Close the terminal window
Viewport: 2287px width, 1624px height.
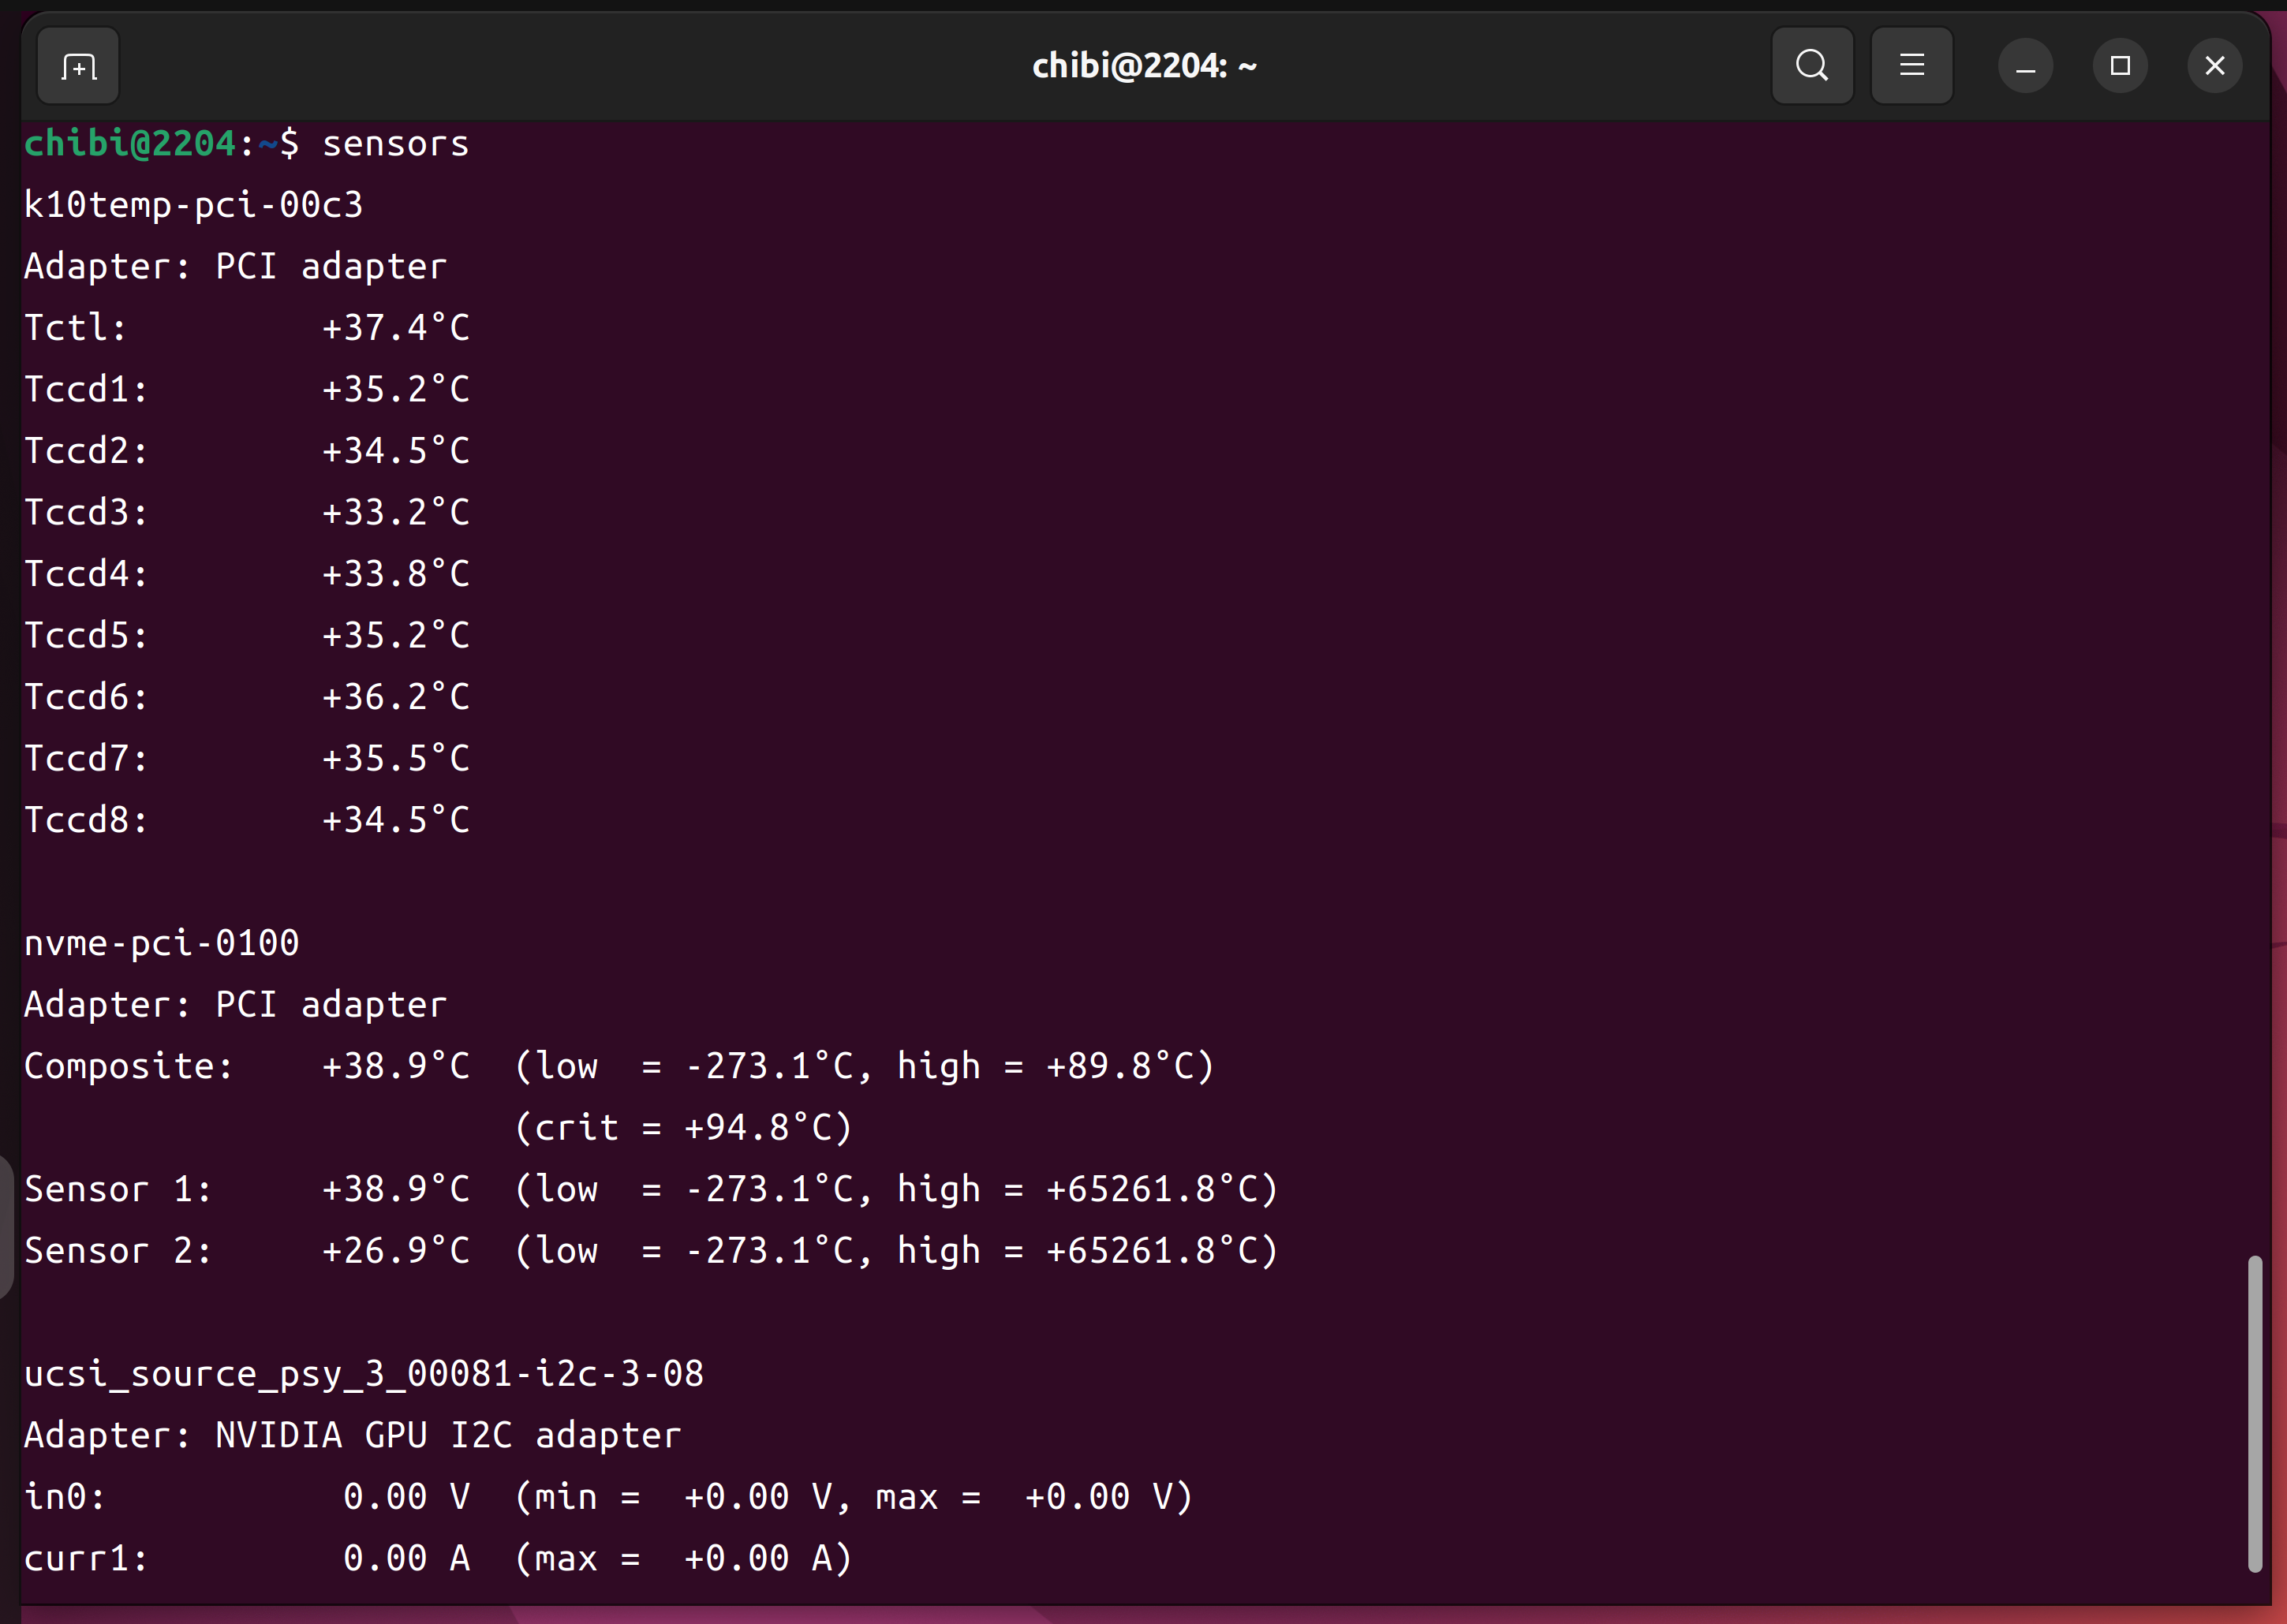2214,66
